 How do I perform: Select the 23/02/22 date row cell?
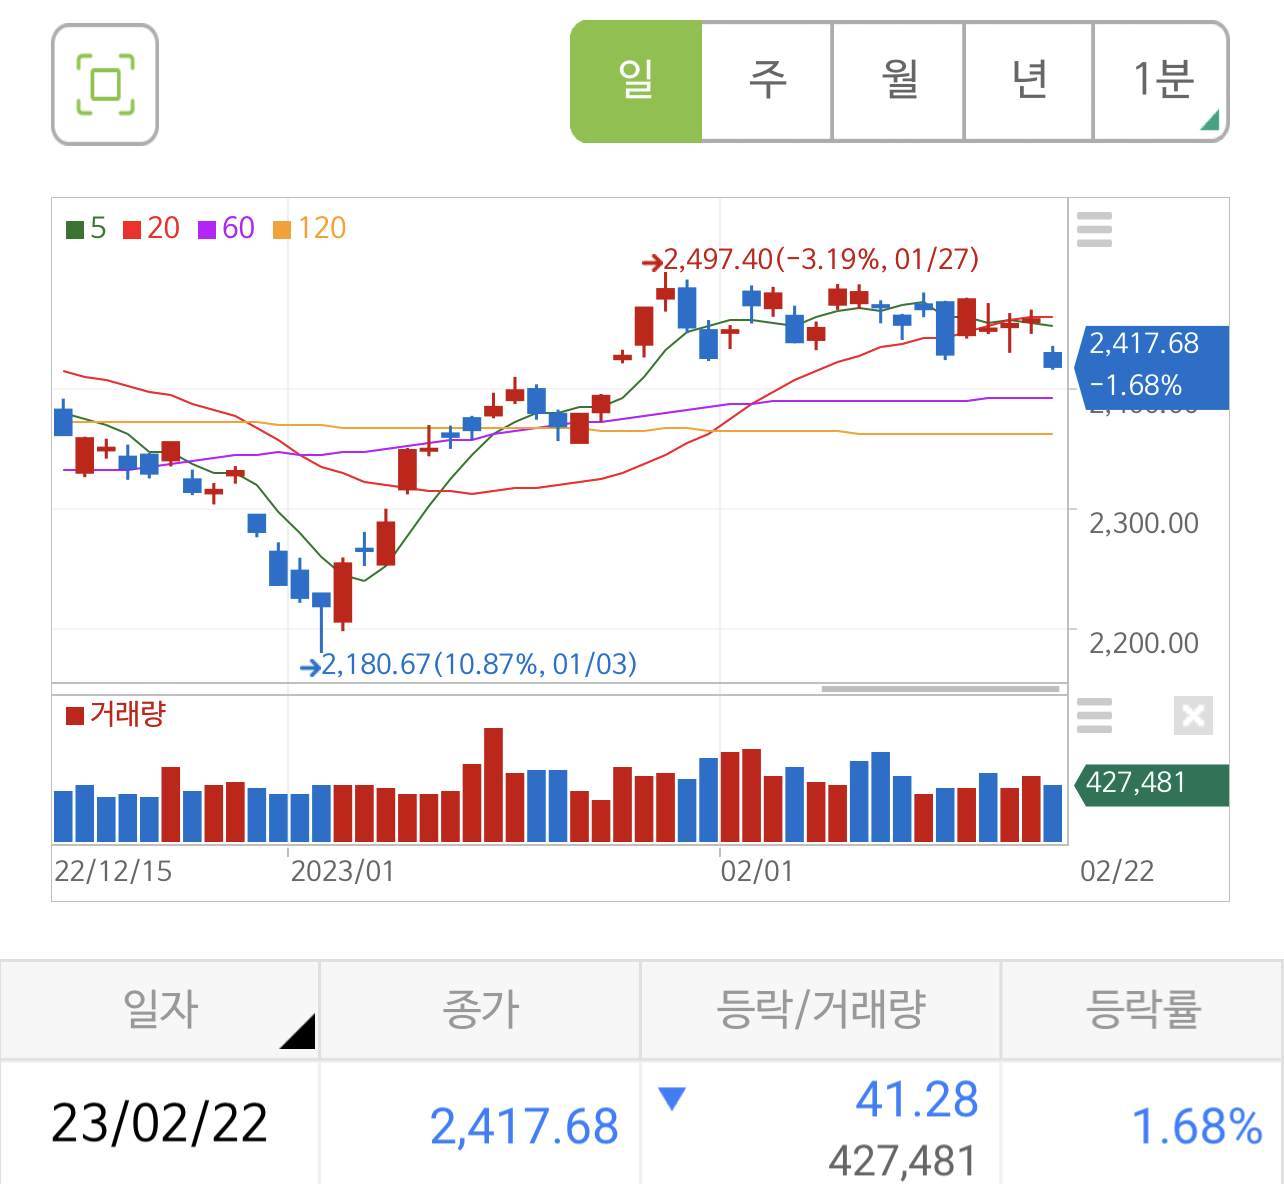(x=160, y=1123)
